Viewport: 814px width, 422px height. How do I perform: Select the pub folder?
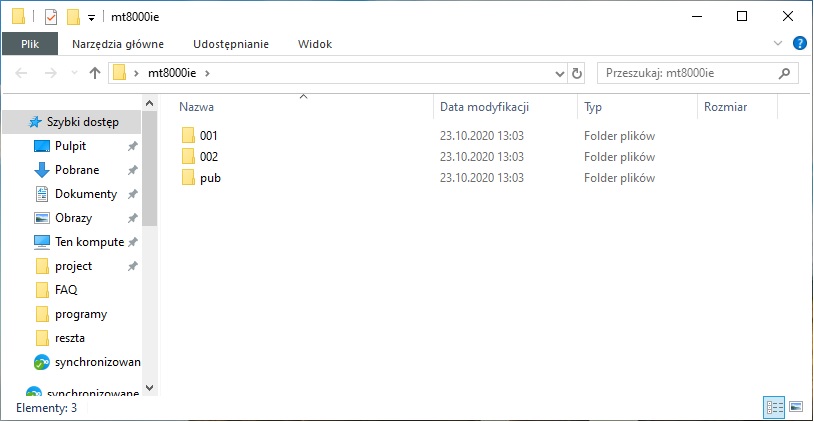210,178
